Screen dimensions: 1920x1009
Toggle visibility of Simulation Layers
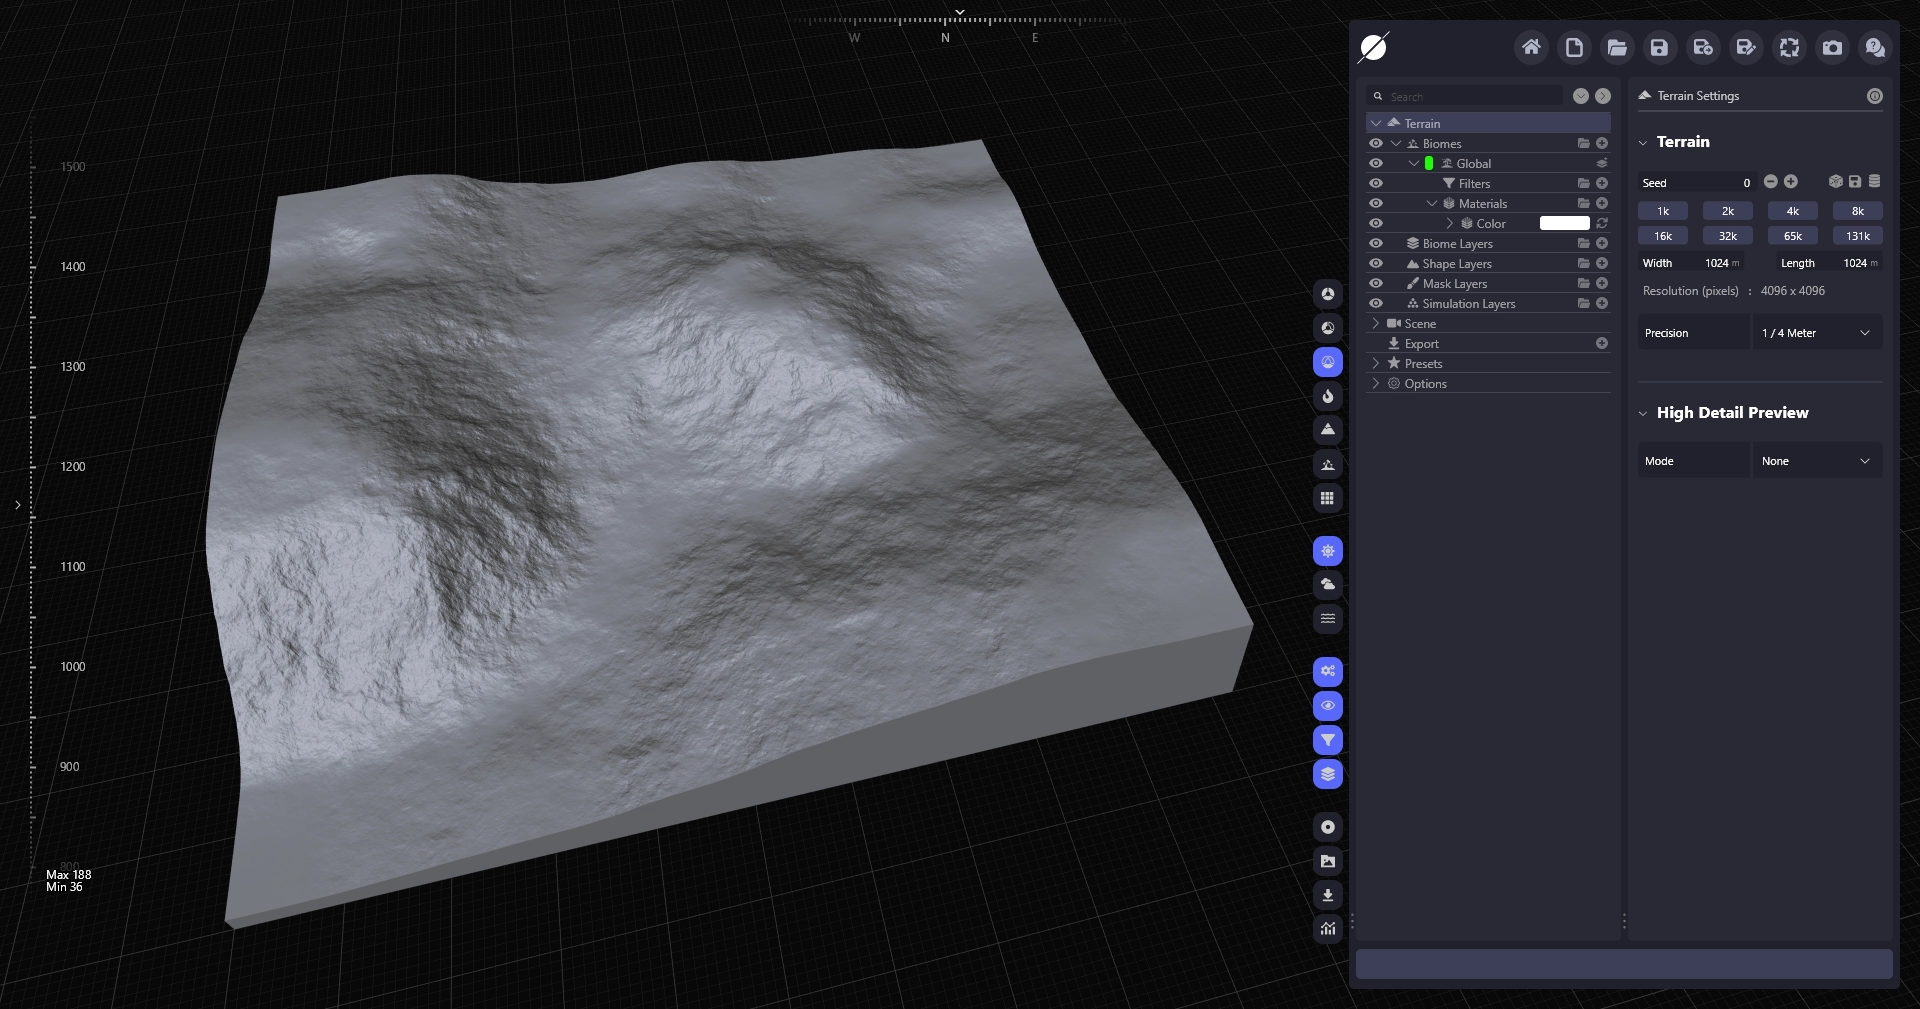pyautogui.click(x=1376, y=303)
